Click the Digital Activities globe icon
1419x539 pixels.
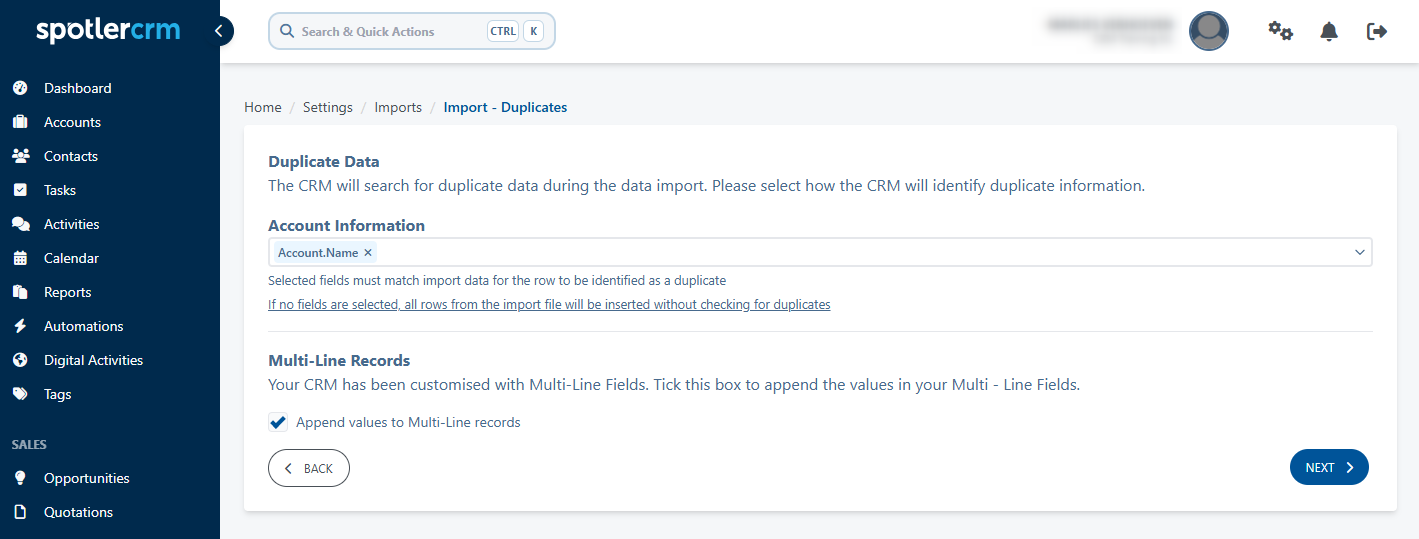point(20,360)
